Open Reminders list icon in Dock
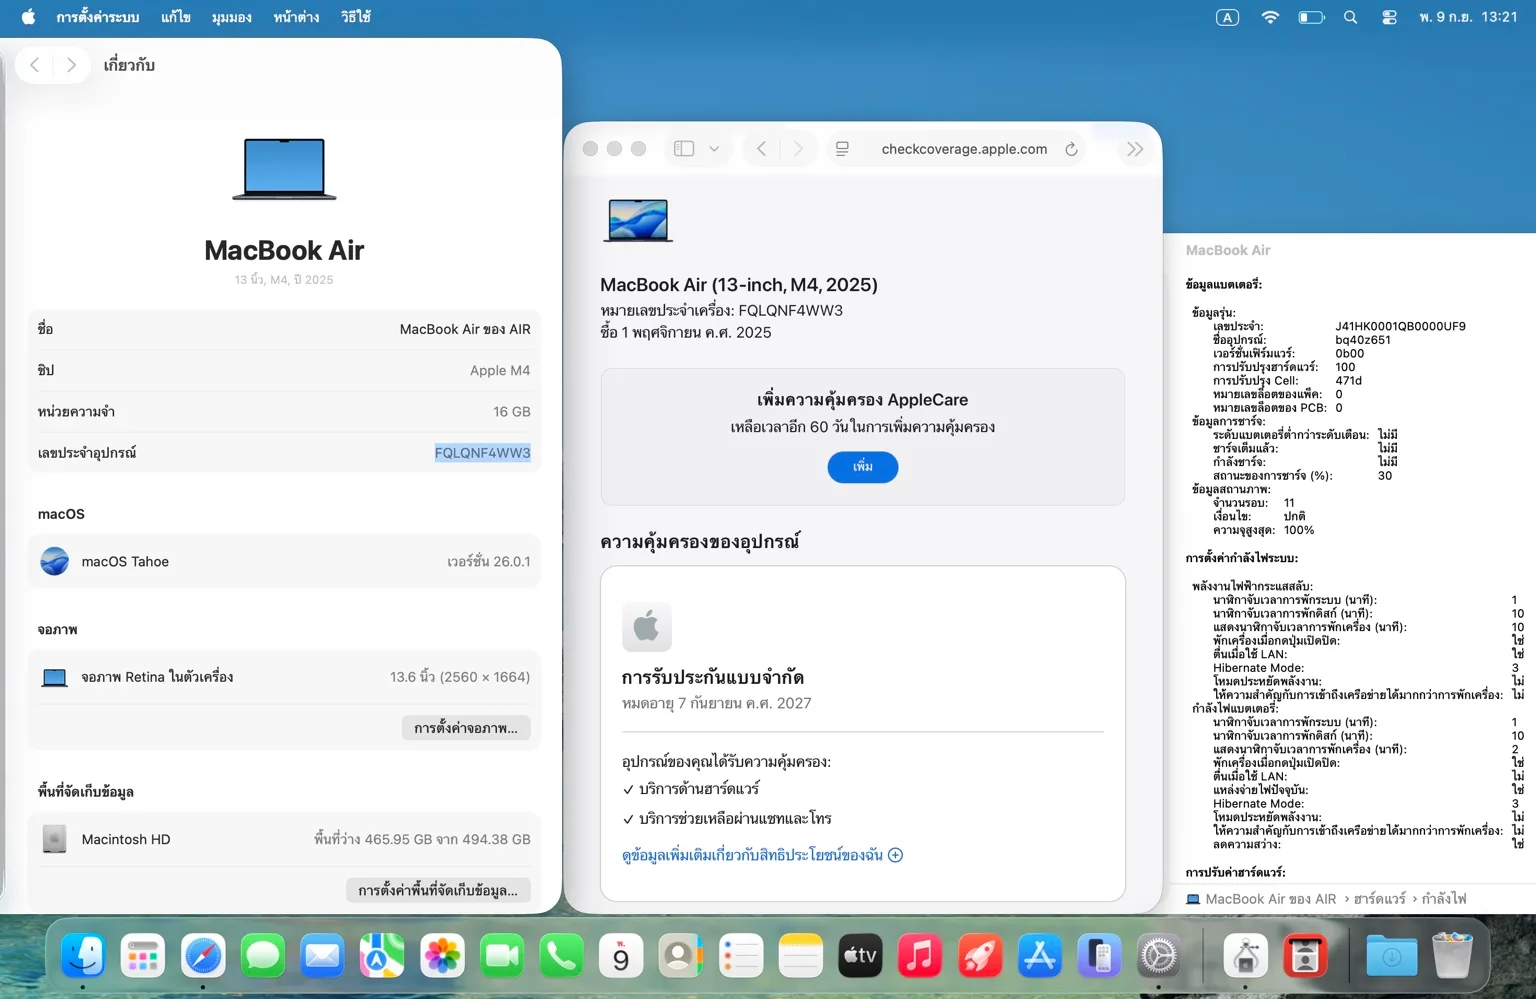This screenshot has height=999, width=1536. pos(741,957)
